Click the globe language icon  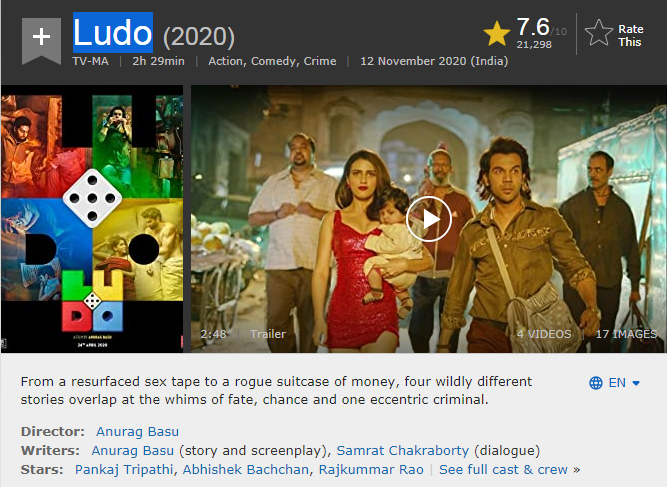596,383
